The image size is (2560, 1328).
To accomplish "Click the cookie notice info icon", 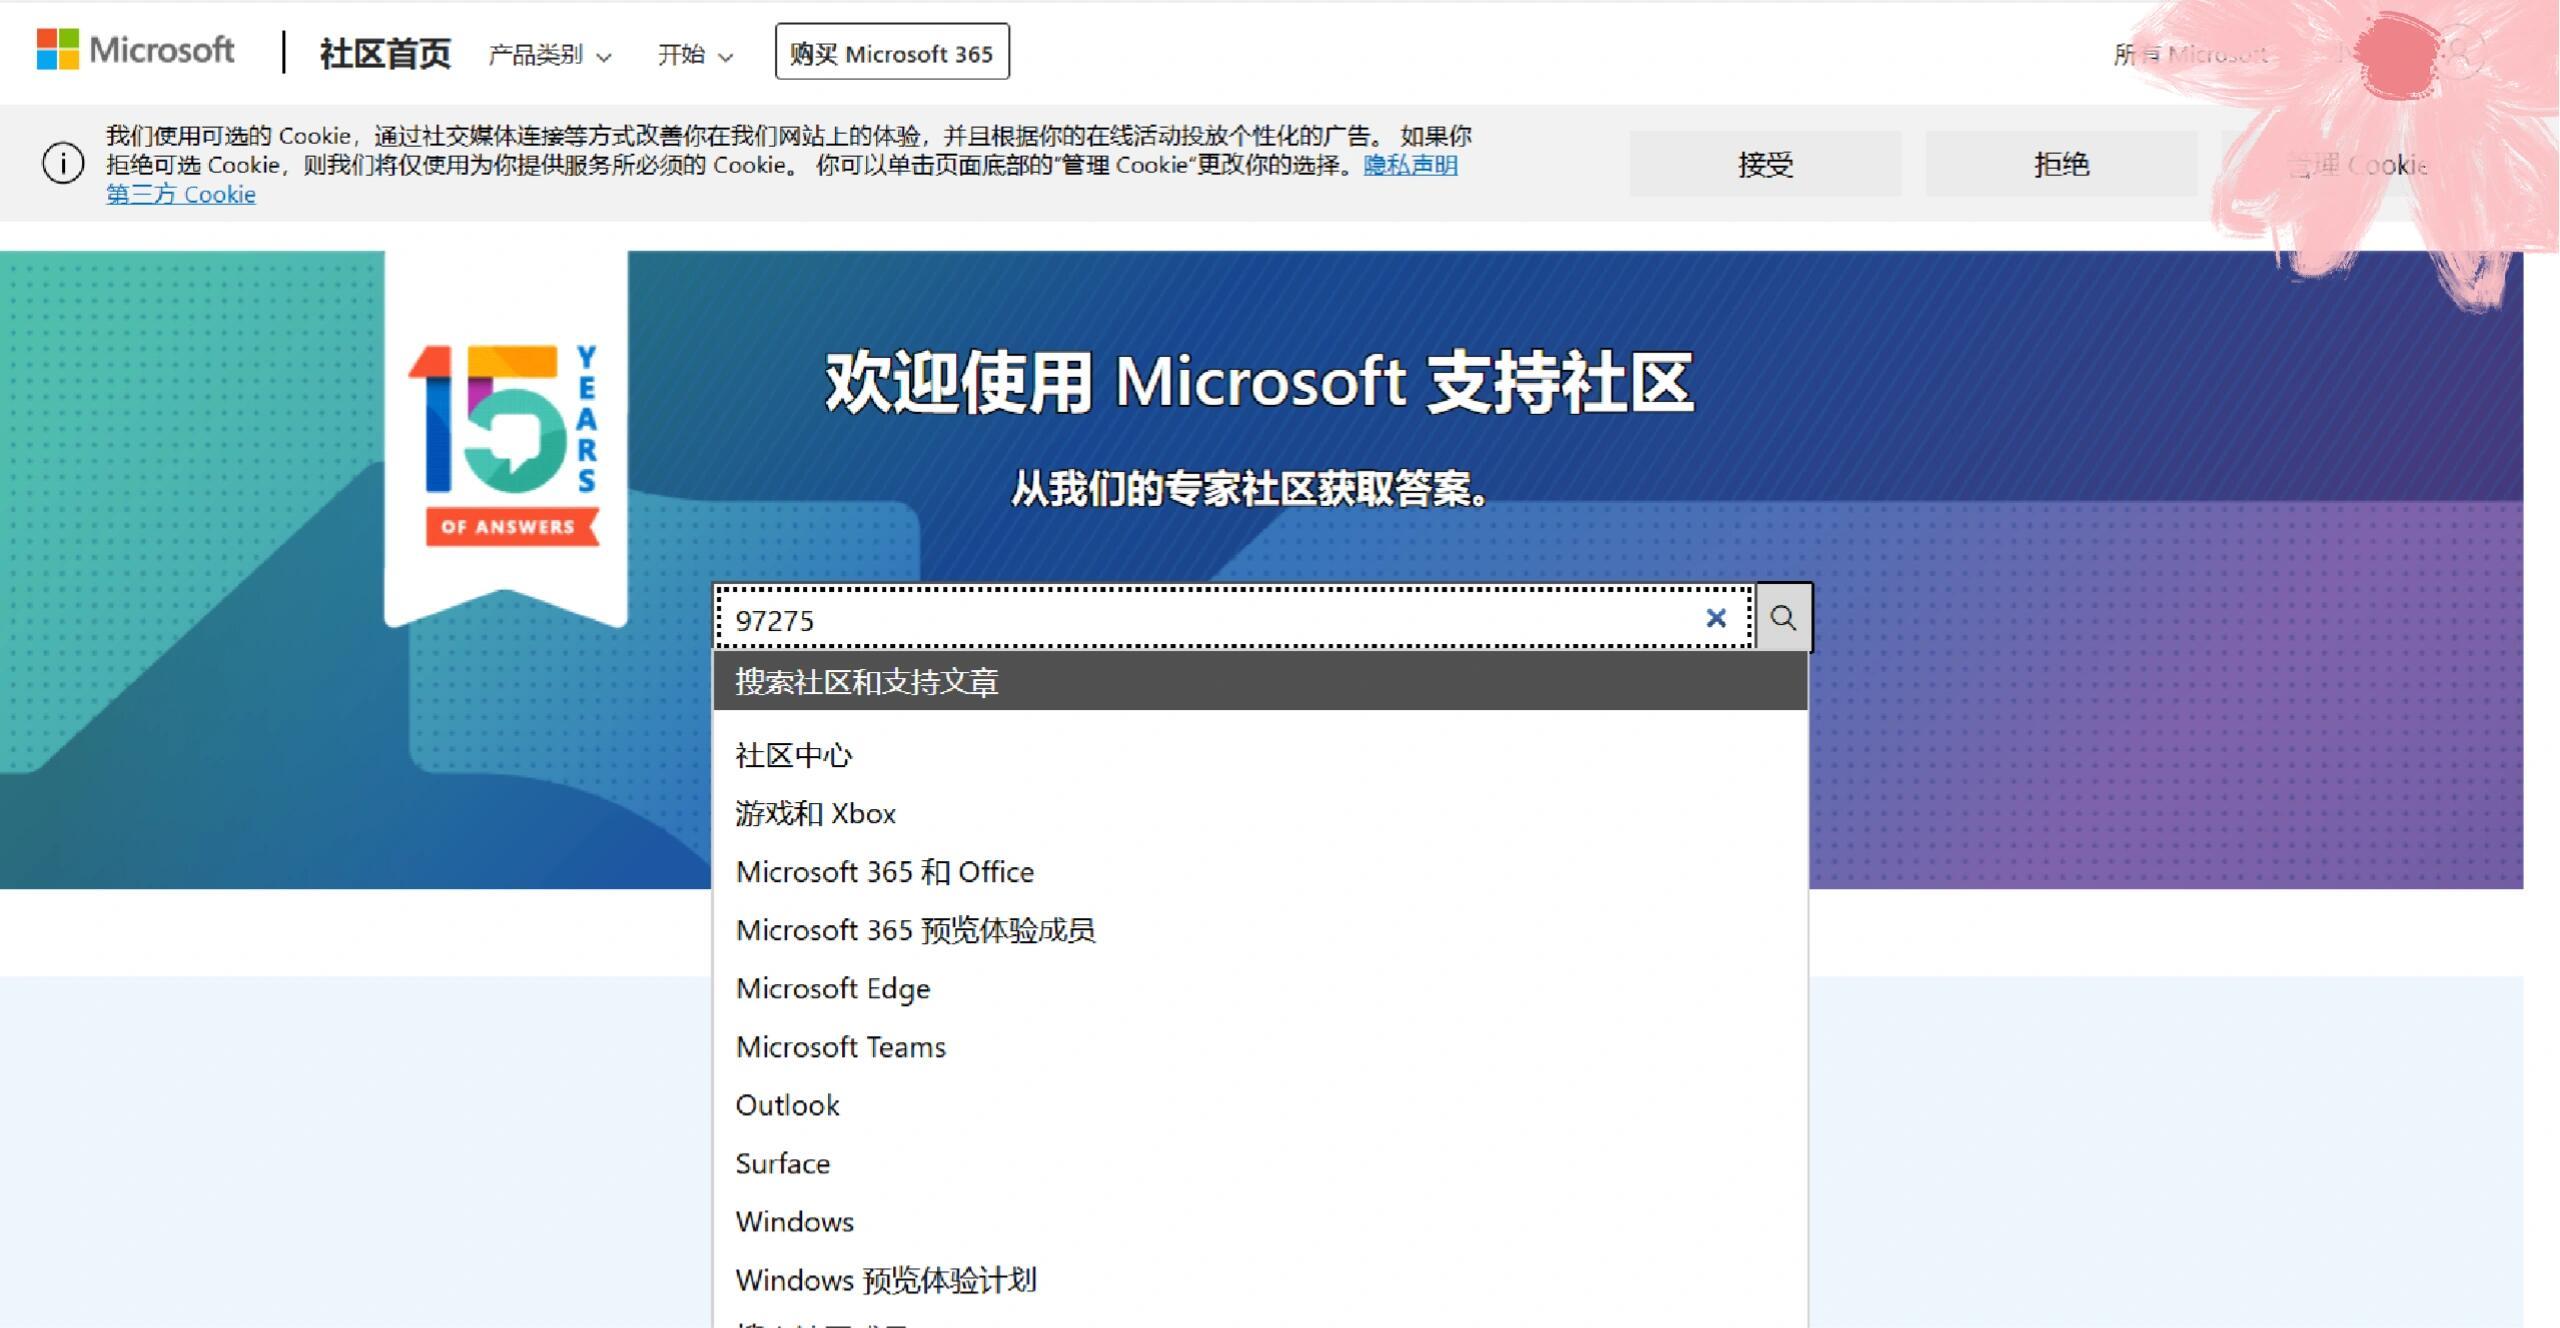I will click(63, 163).
